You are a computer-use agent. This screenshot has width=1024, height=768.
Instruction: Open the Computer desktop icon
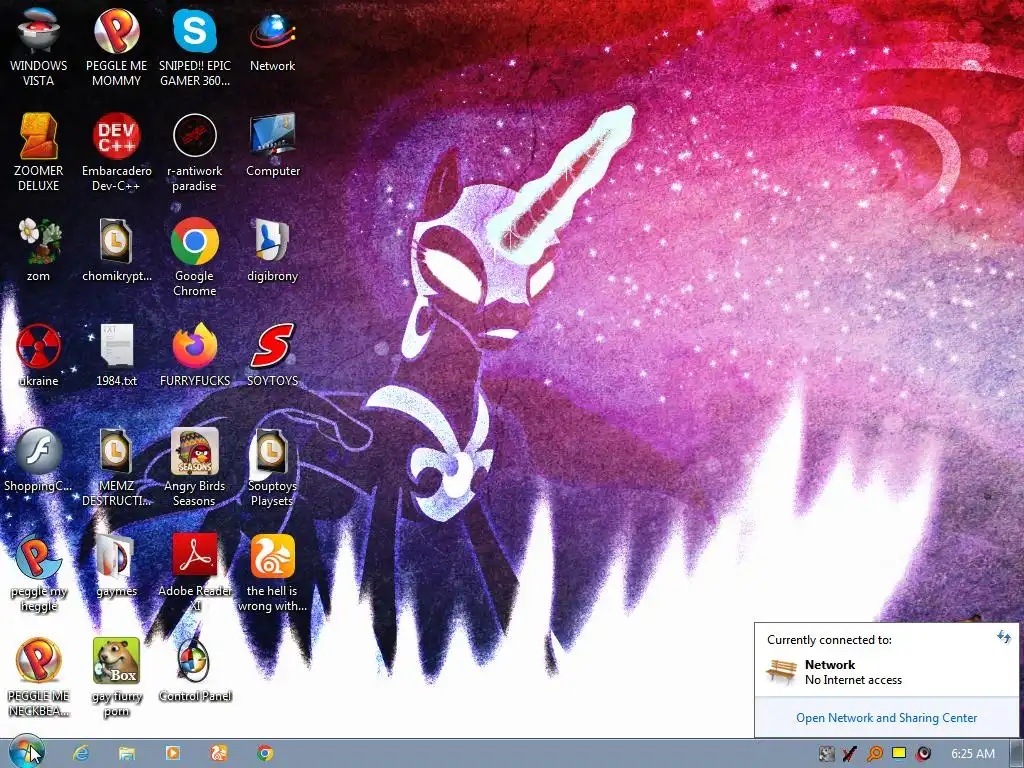point(272,144)
